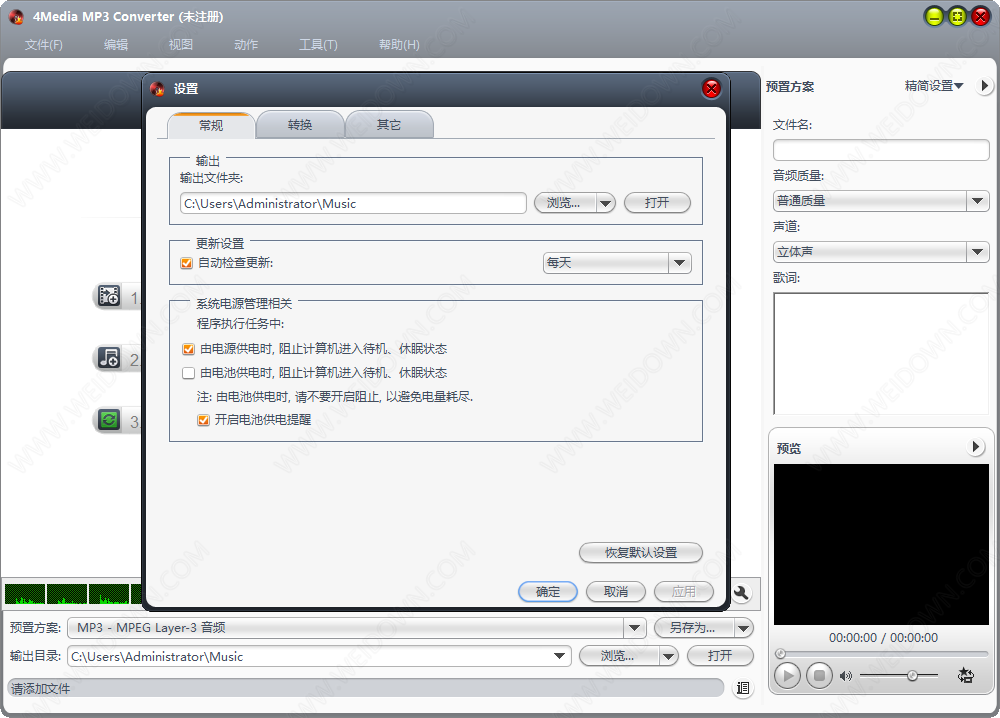1000x718 pixels.
Task: Click the output folder path field in dialog
Action: (x=353, y=203)
